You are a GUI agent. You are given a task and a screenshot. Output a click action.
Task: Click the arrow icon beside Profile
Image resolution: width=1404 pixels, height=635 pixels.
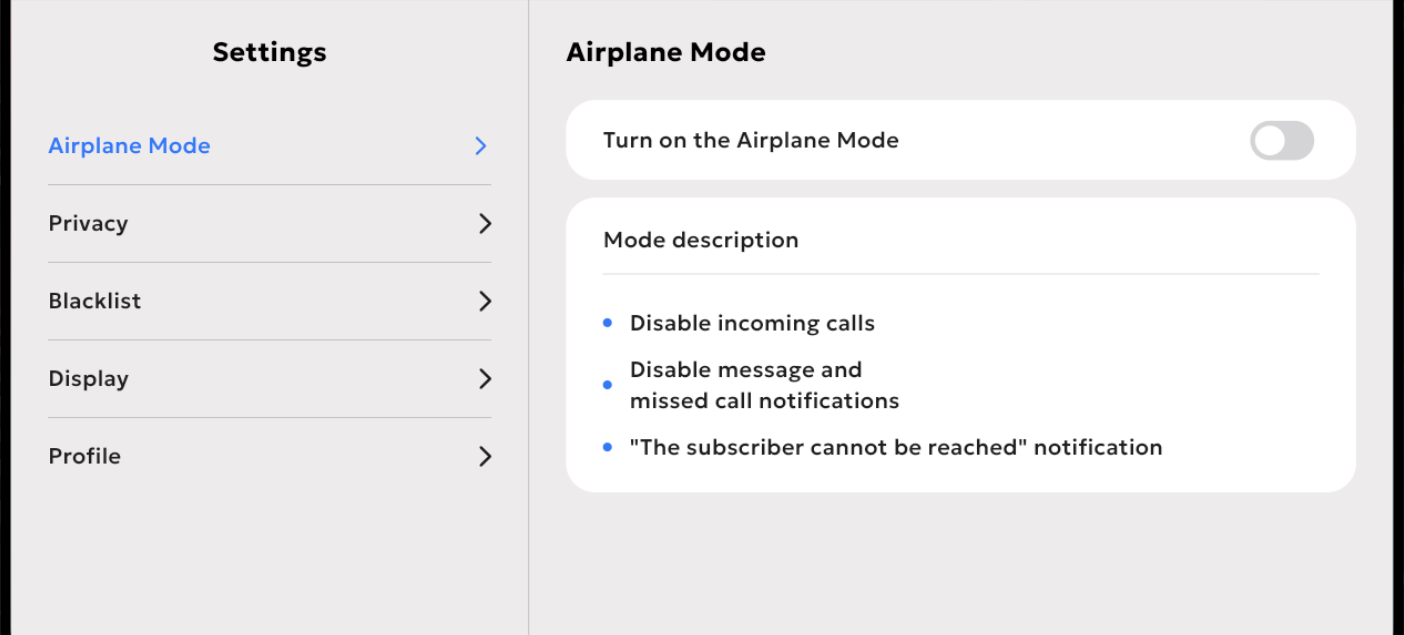click(485, 457)
